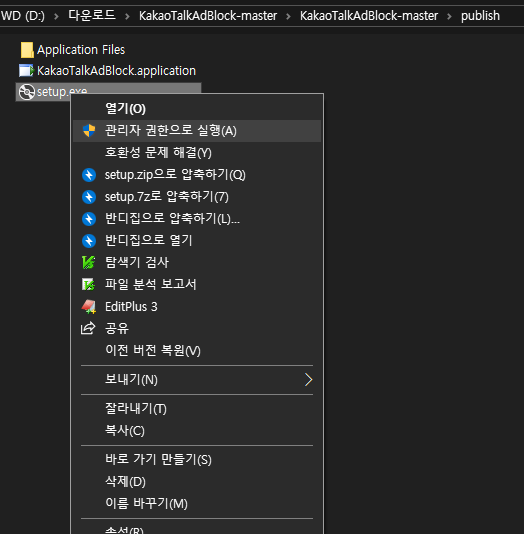This screenshot has width=524, height=534.
Task: Select 공유 menu entry
Action: 197,328
